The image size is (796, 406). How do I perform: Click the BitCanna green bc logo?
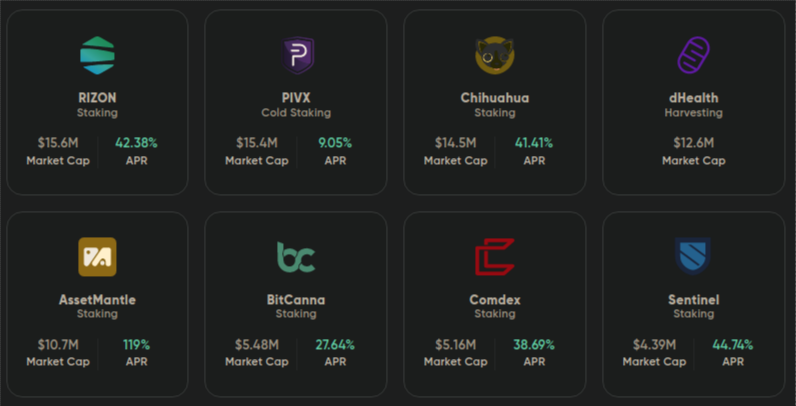click(x=296, y=257)
